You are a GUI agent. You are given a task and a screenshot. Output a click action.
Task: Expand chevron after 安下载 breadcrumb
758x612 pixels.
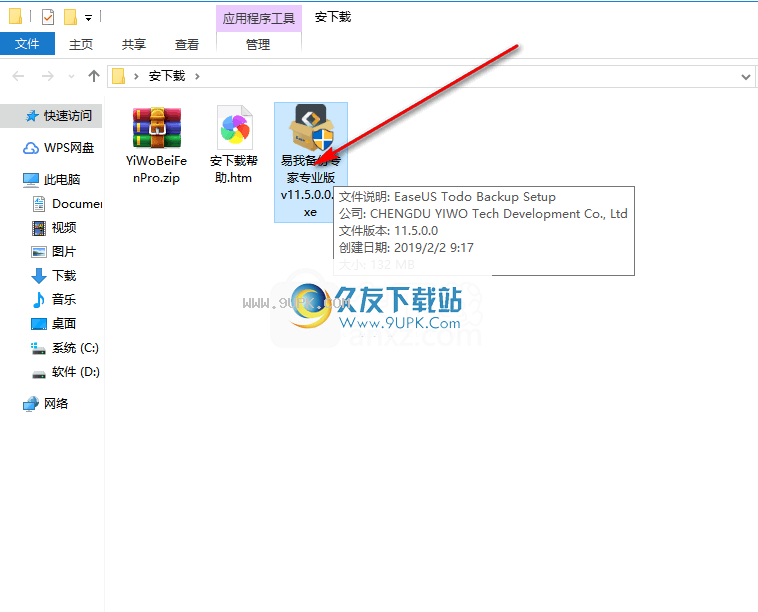197,76
